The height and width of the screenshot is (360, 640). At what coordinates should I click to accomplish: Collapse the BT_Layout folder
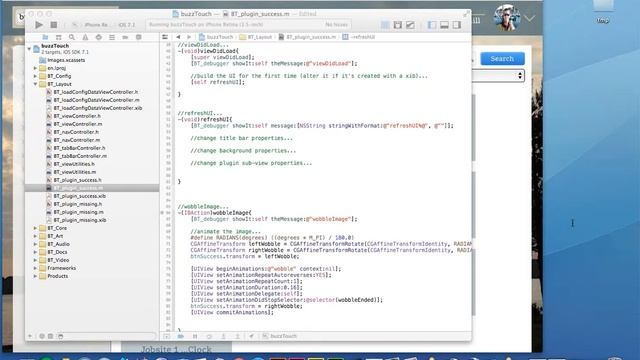coord(36,84)
